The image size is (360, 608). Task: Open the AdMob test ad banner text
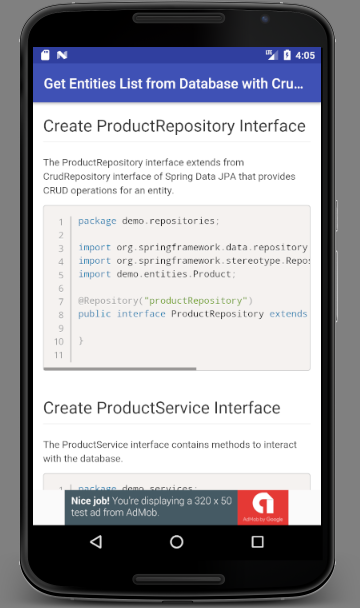(151, 506)
